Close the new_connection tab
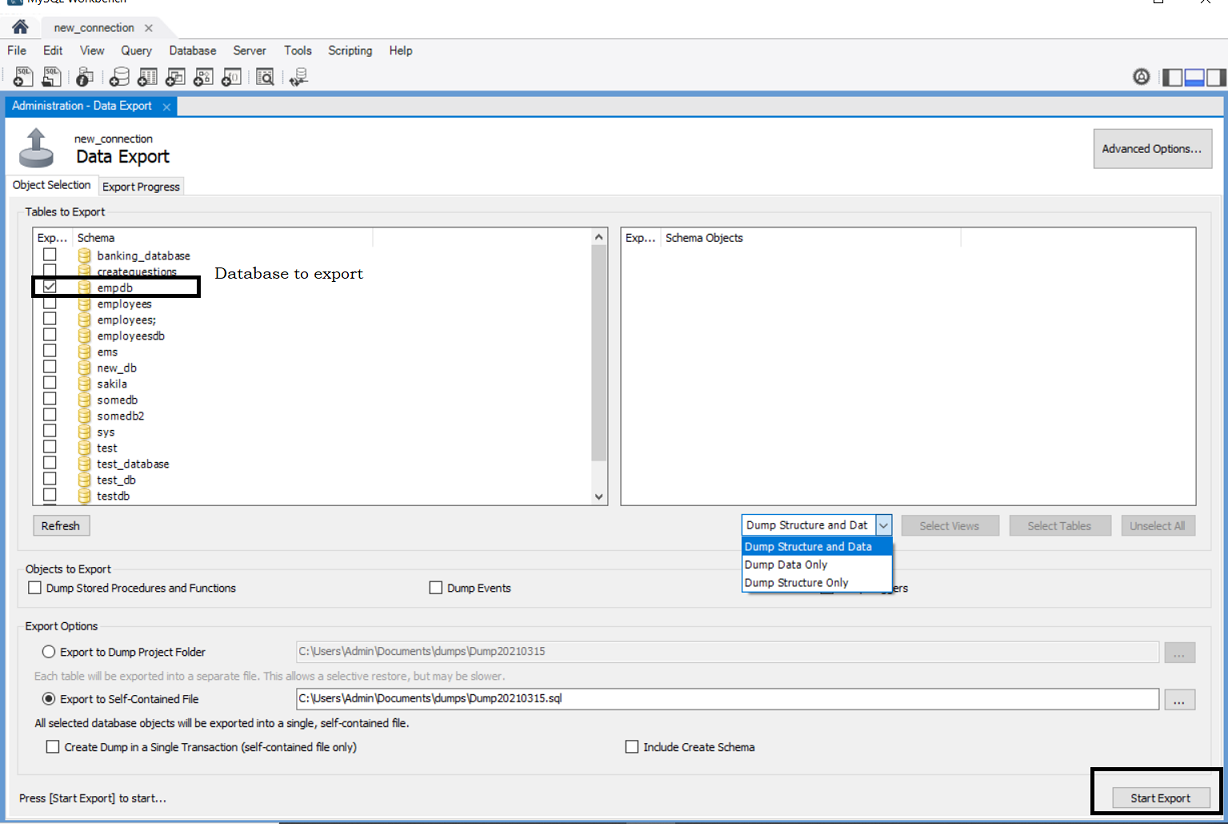Viewport: 1228px width, 824px height. pyautogui.click(x=149, y=28)
